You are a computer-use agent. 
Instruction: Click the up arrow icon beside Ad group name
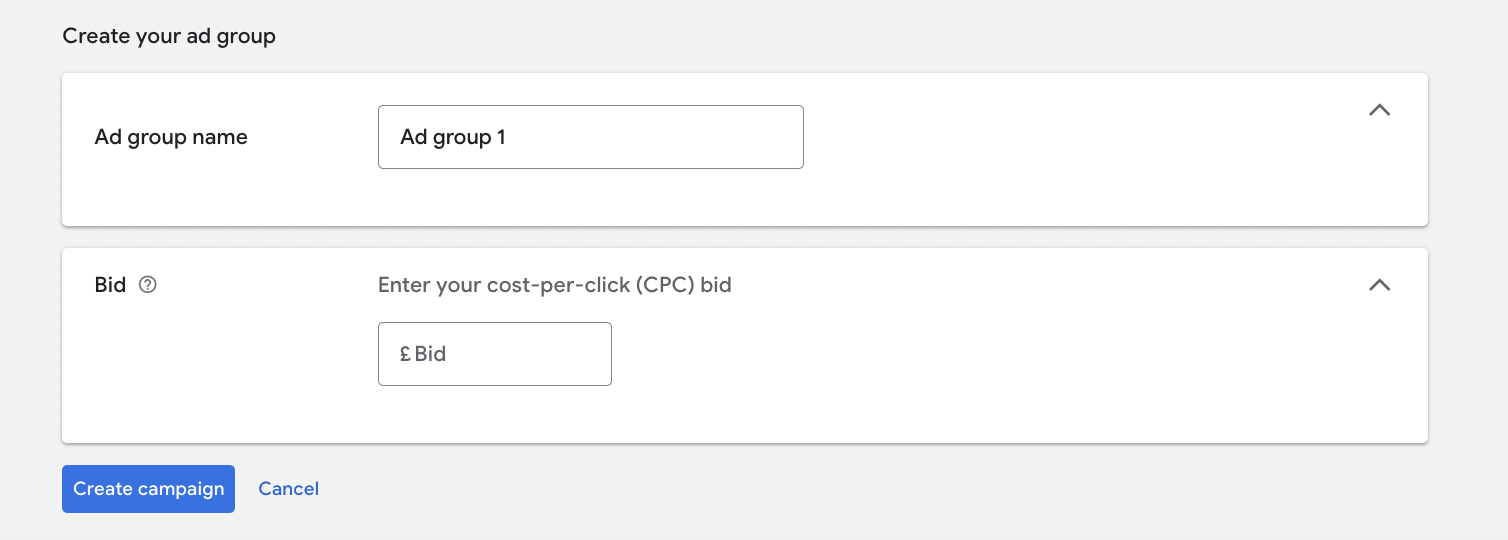click(x=1379, y=110)
